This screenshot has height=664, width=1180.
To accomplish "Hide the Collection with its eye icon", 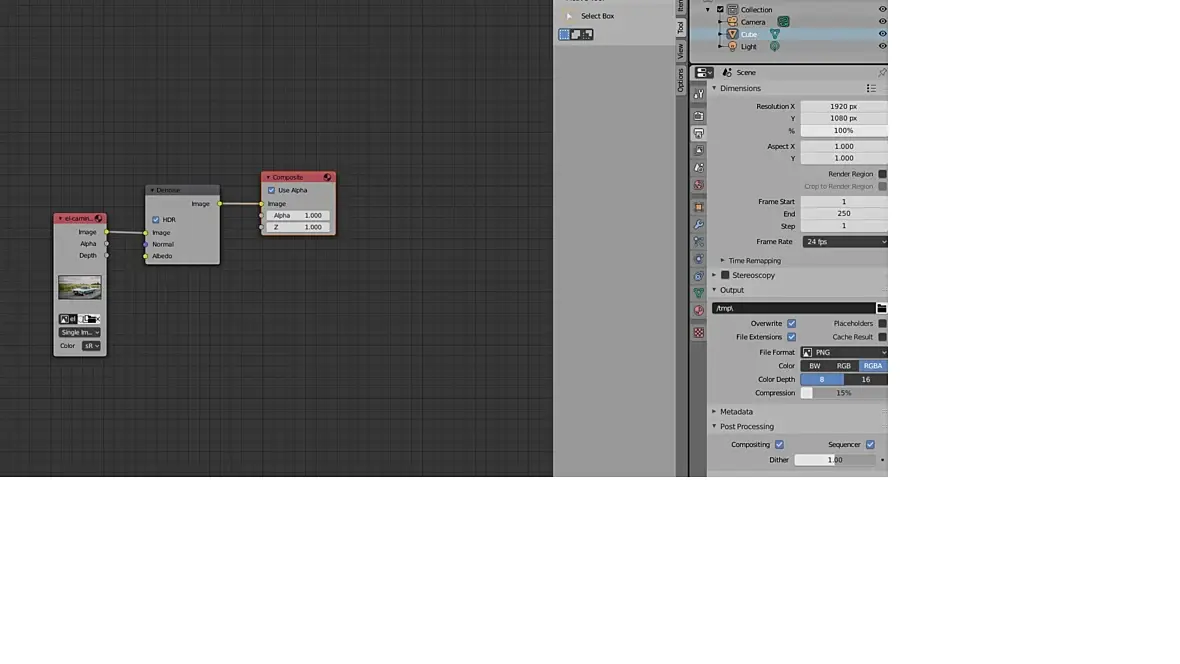I will [882, 10].
